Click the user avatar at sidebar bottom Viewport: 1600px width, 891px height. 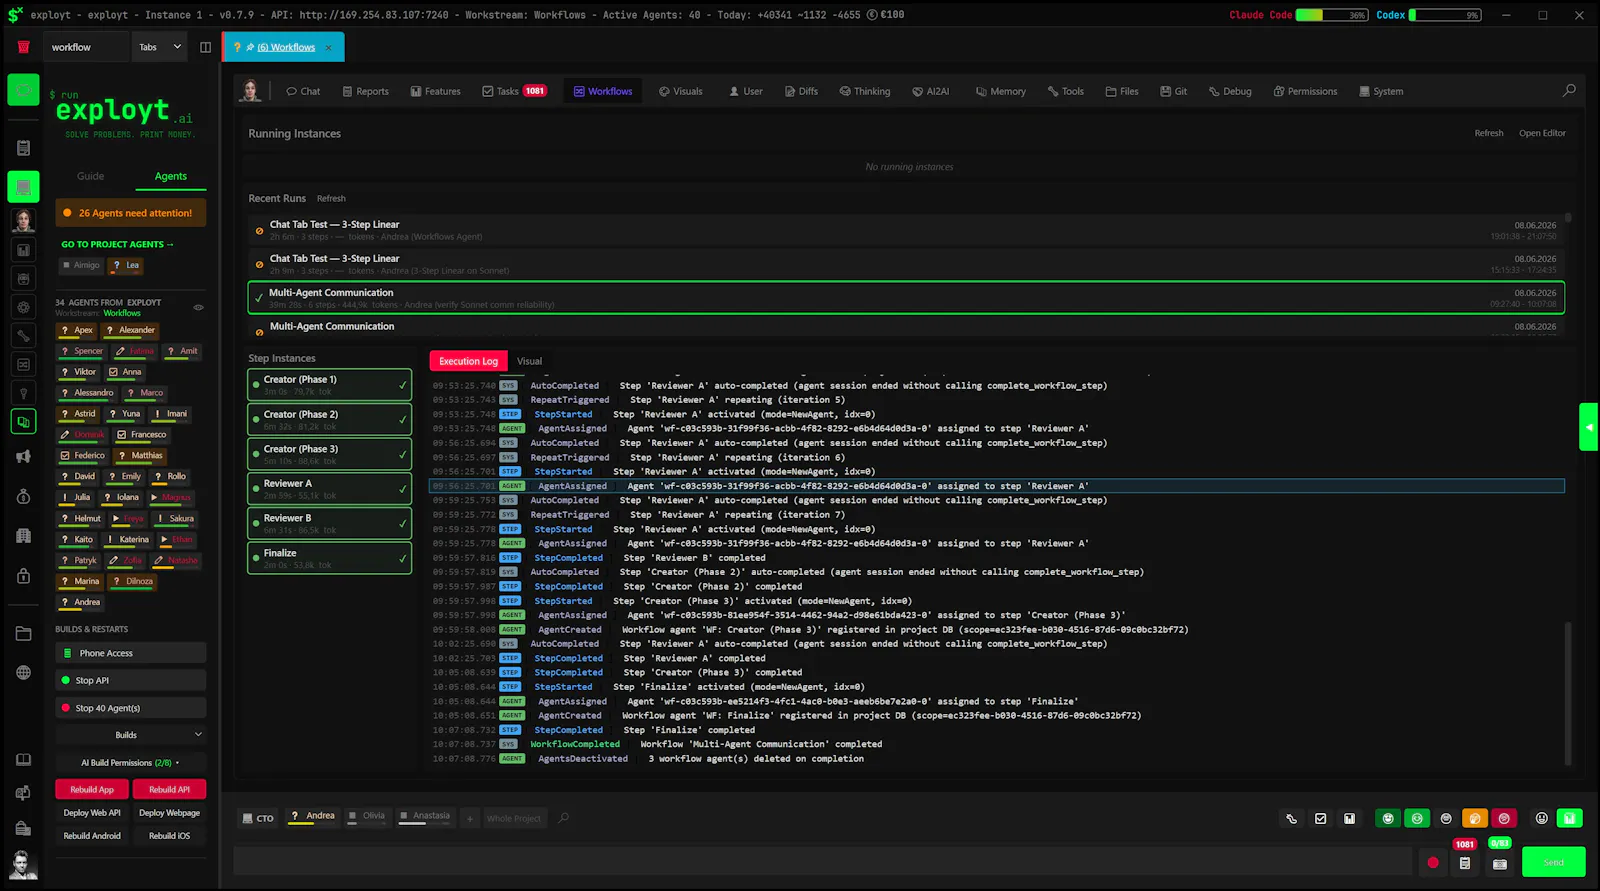(x=23, y=864)
